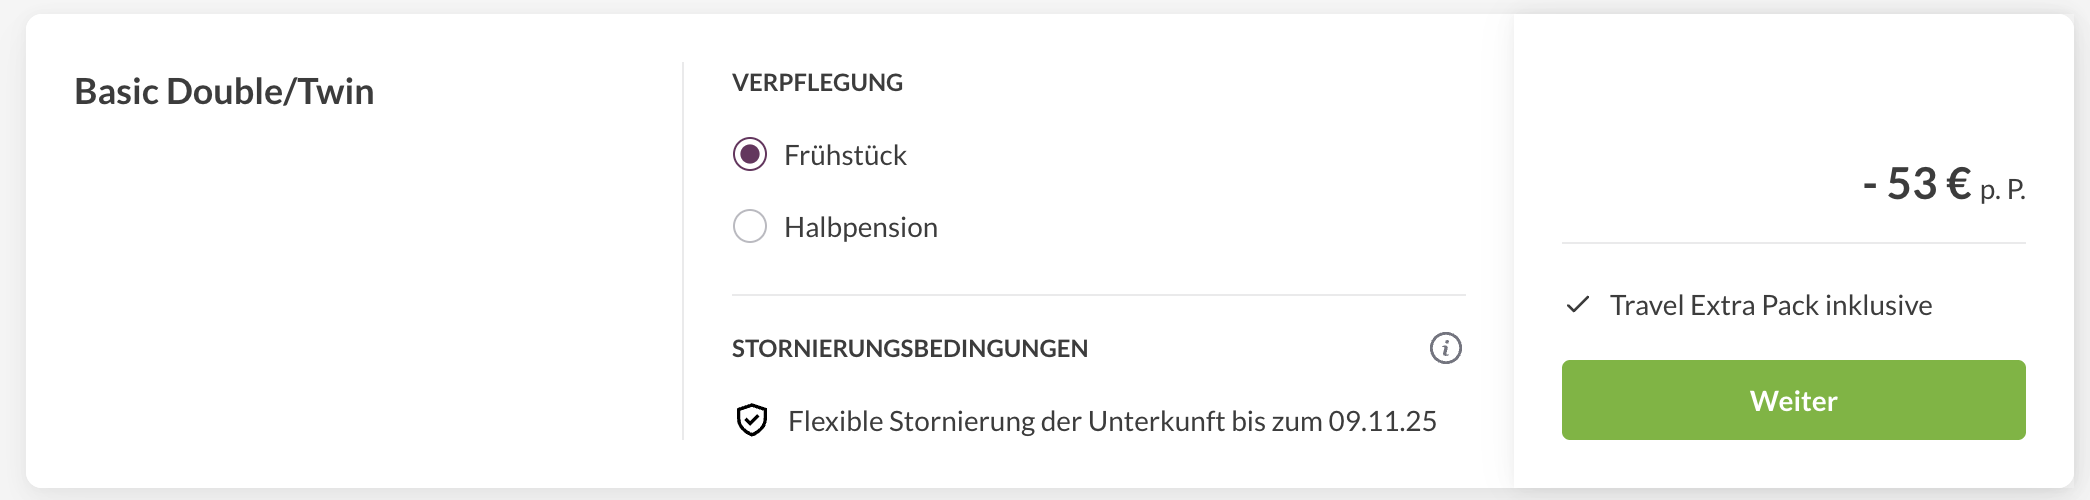The width and height of the screenshot is (2090, 500).
Task: Click the divider line below the price
Action: click(1793, 243)
